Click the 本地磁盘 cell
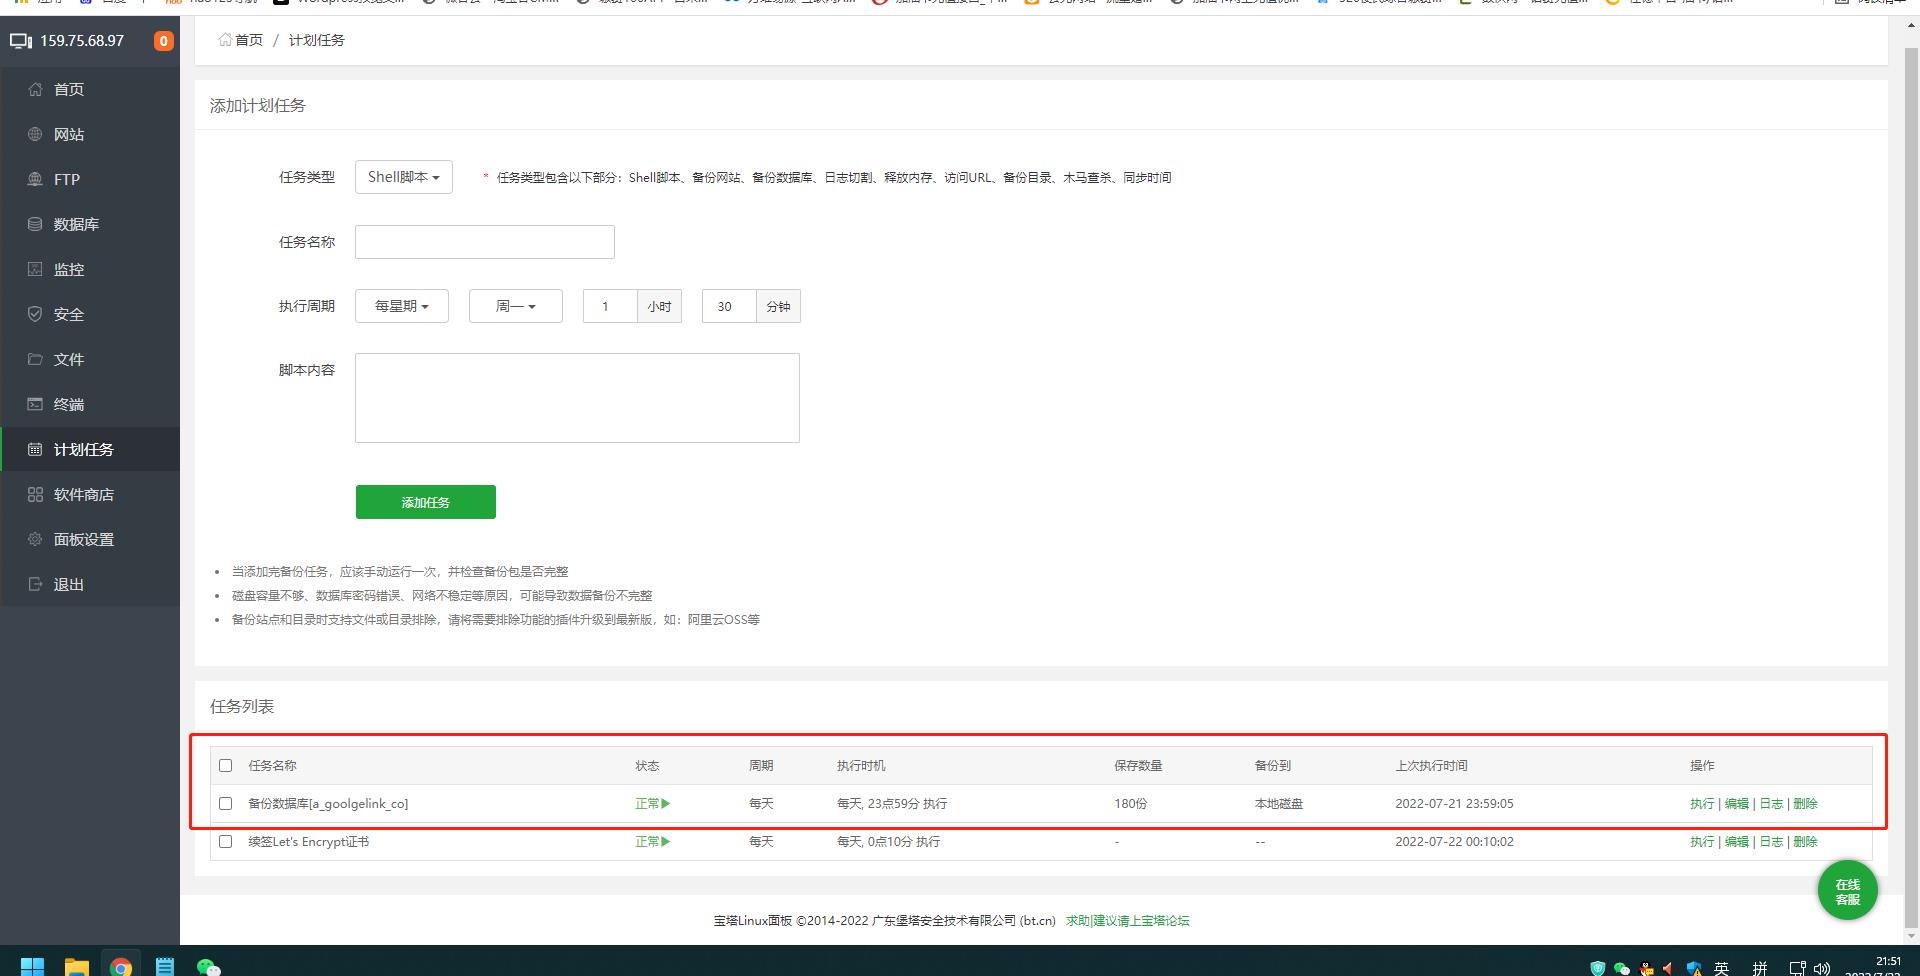 1279,803
